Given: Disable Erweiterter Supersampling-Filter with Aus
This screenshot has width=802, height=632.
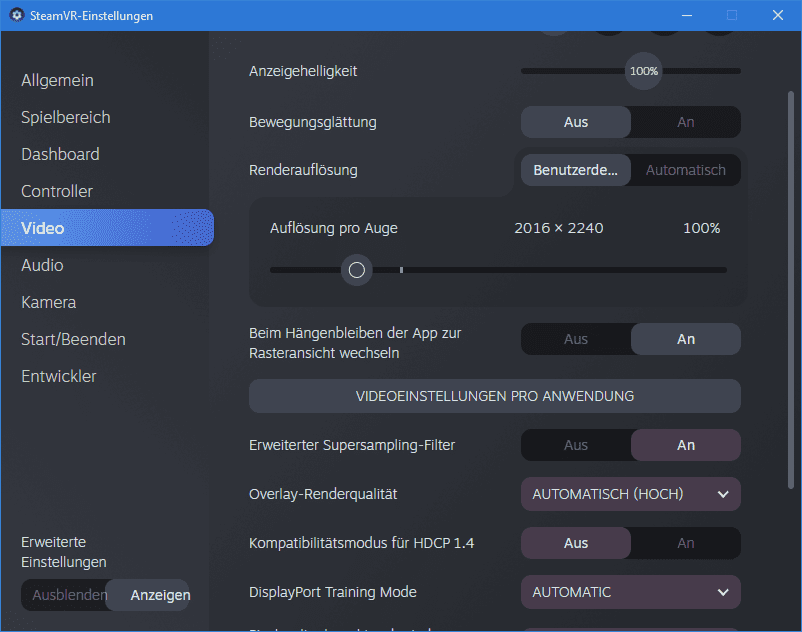Looking at the screenshot, I should click(576, 445).
